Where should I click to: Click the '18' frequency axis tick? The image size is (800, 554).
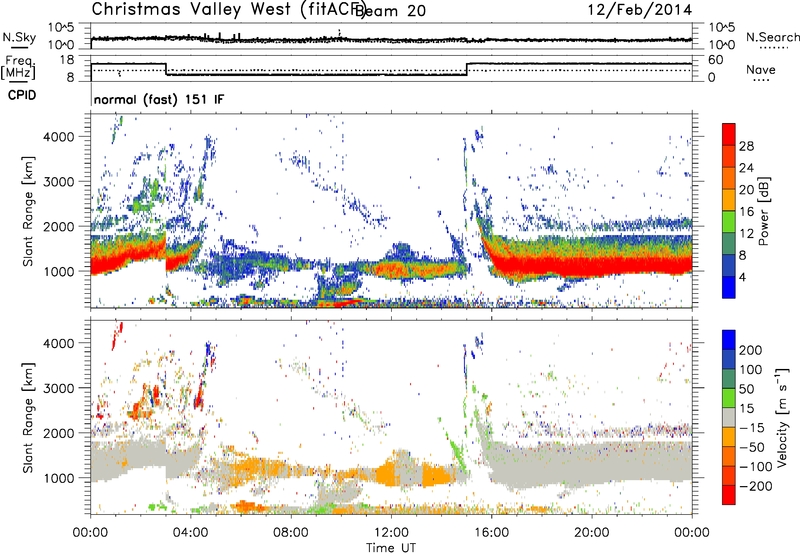tap(67, 60)
